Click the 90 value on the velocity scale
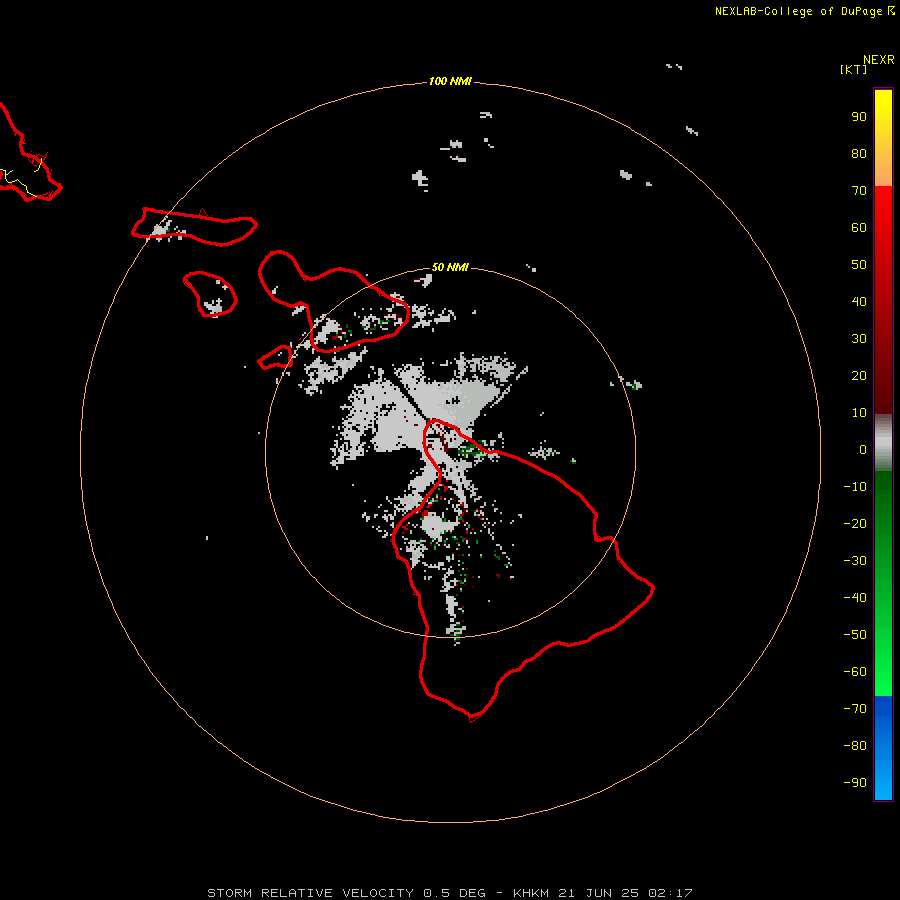 pyautogui.click(x=859, y=117)
